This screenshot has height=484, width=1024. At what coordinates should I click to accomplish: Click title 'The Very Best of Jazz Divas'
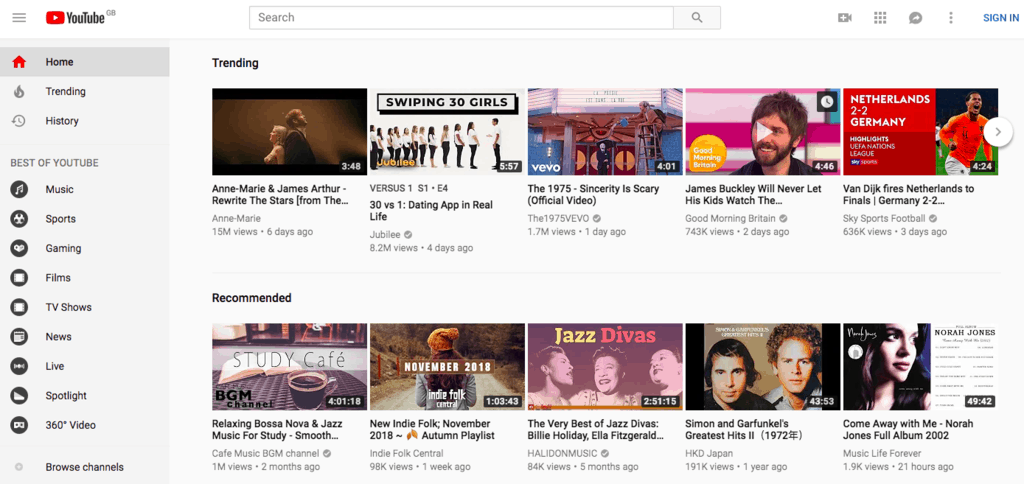pos(596,430)
